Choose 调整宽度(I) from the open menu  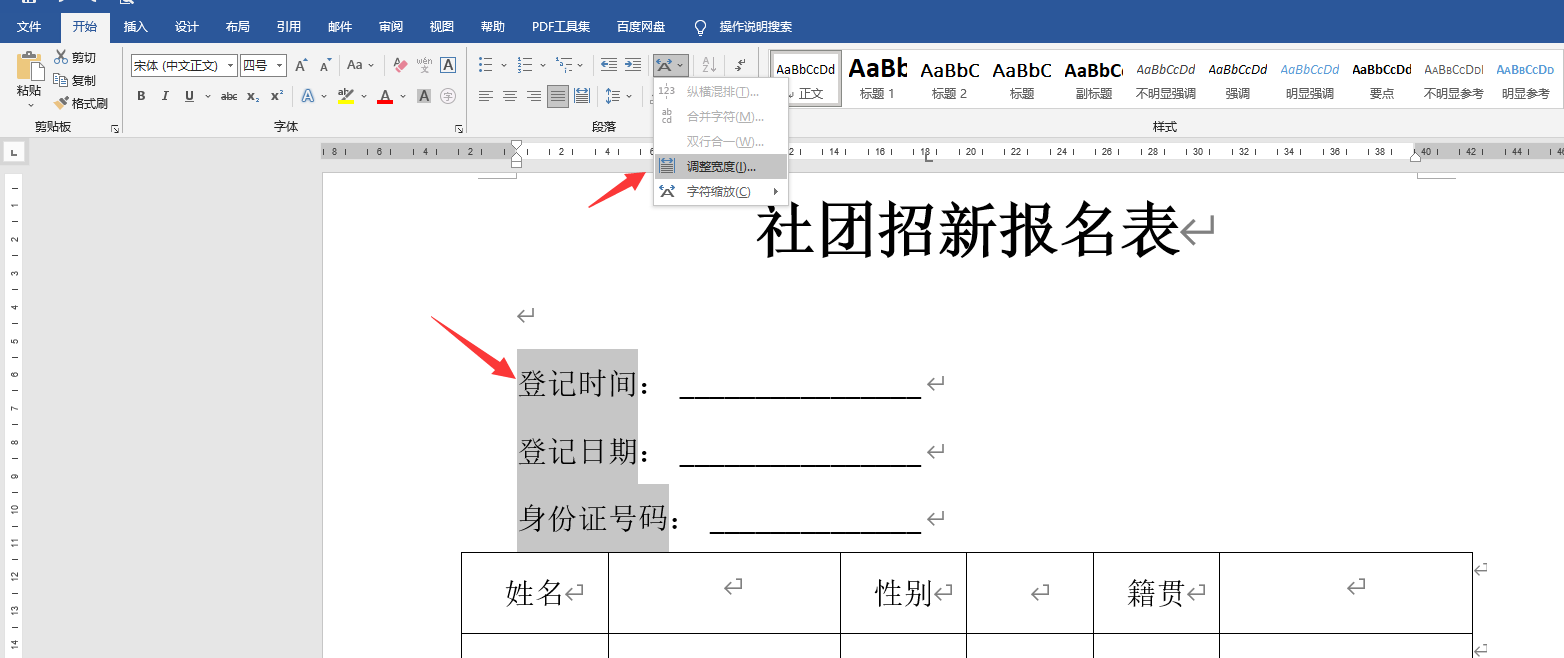[718, 166]
